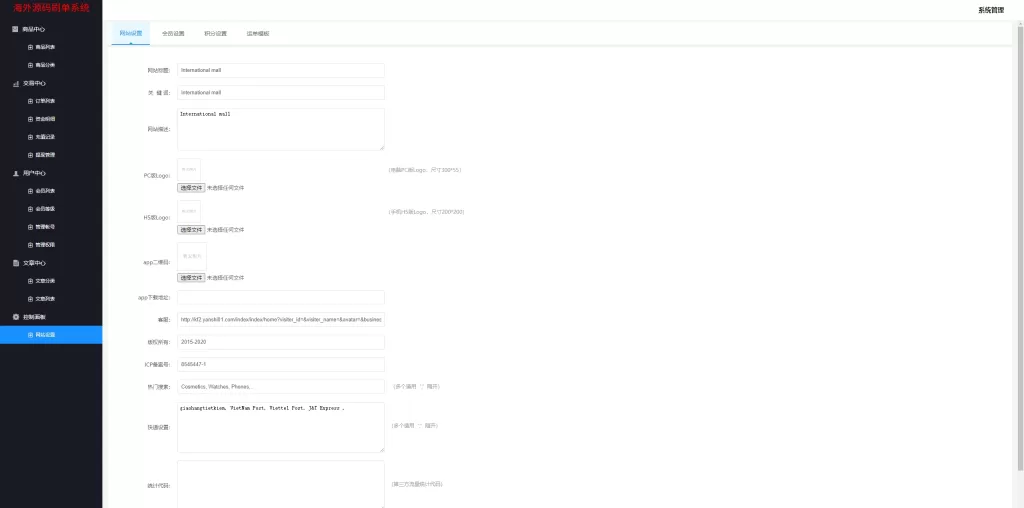Image resolution: width=1024 pixels, height=508 pixels.
Task: Click the app二维码 preview image
Action: coord(192,257)
